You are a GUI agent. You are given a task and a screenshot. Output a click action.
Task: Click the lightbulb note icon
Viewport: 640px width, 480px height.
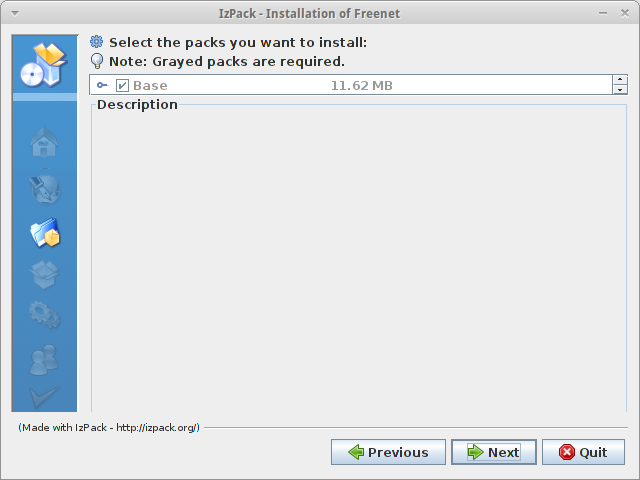point(97,61)
